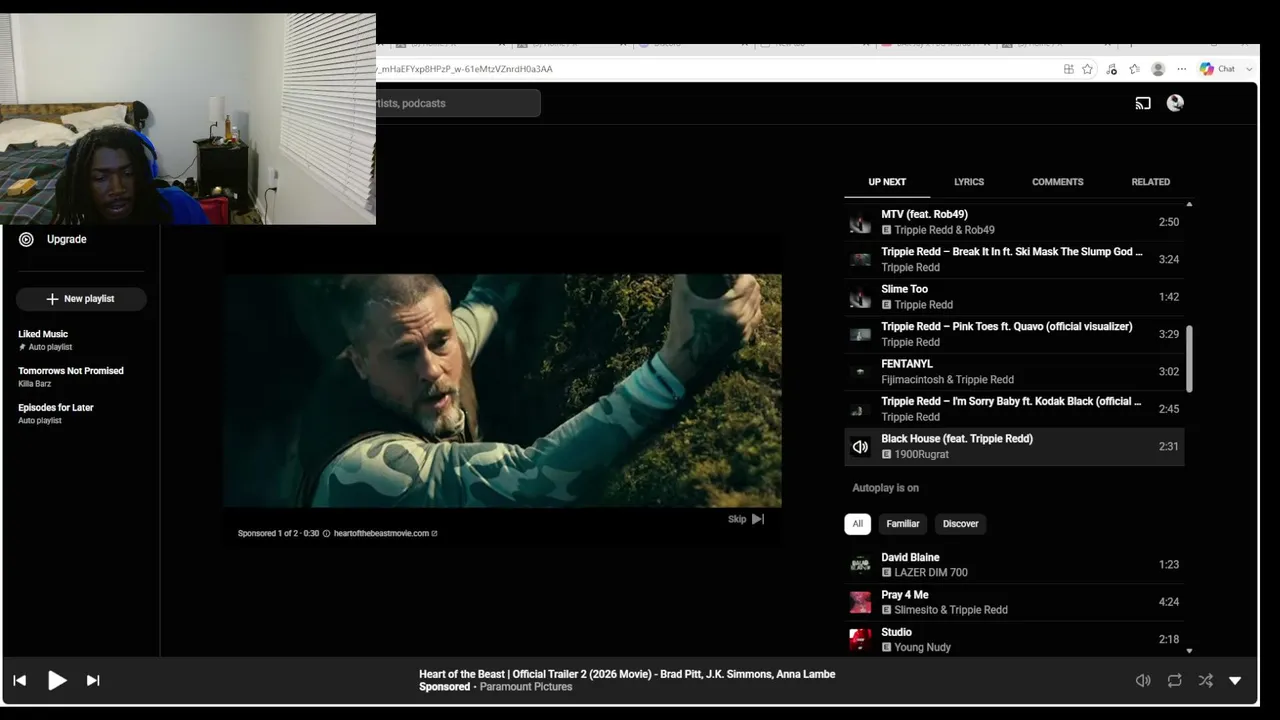
Task: Go to the previous track
Action: pos(20,681)
